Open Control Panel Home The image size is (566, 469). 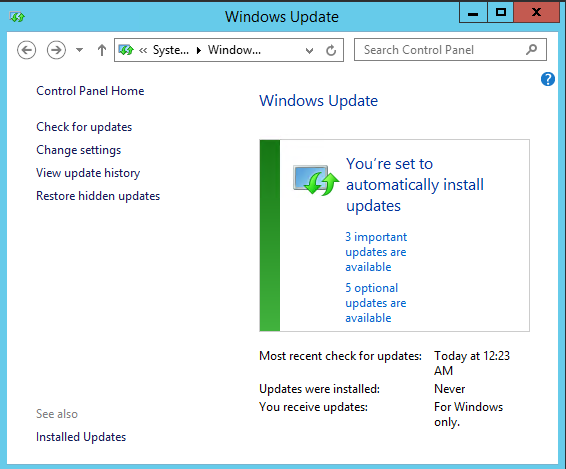pos(90,91)
